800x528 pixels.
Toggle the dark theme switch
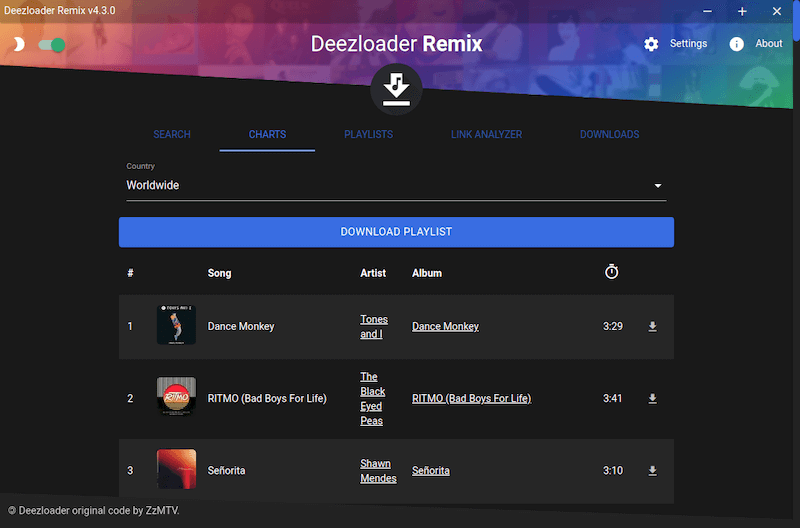[x=52, y=45]
